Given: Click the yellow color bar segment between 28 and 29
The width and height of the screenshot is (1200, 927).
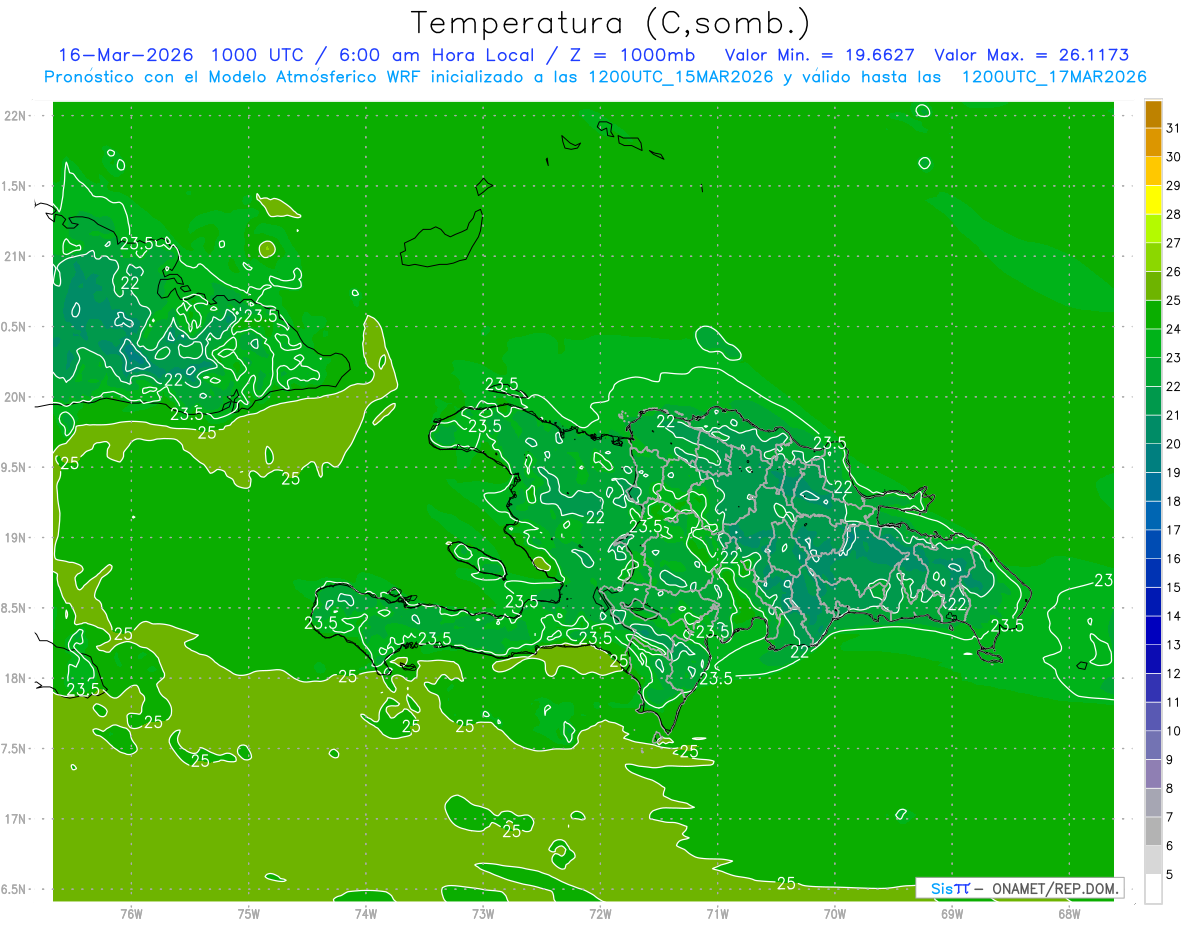Looking at the screenshot, I should click(1153, 200).
